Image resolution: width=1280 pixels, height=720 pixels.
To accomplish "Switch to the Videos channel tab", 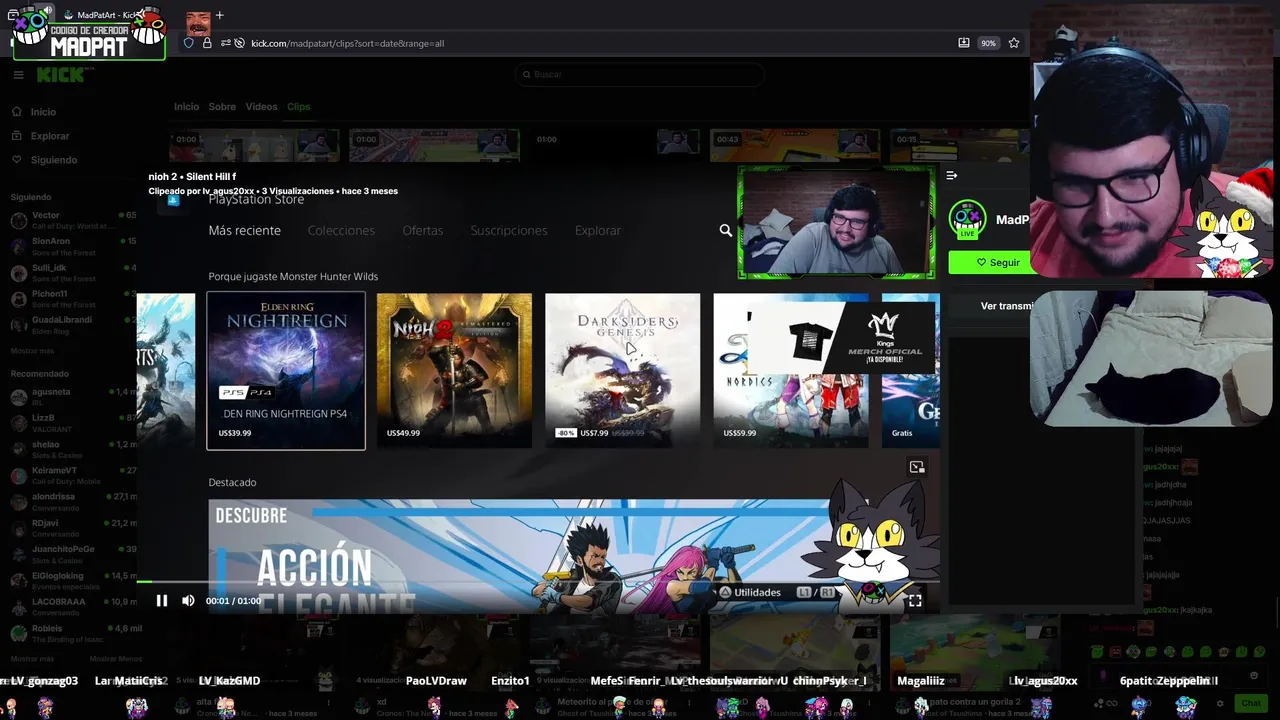I will pyautogui.click(x=261, y=107).
